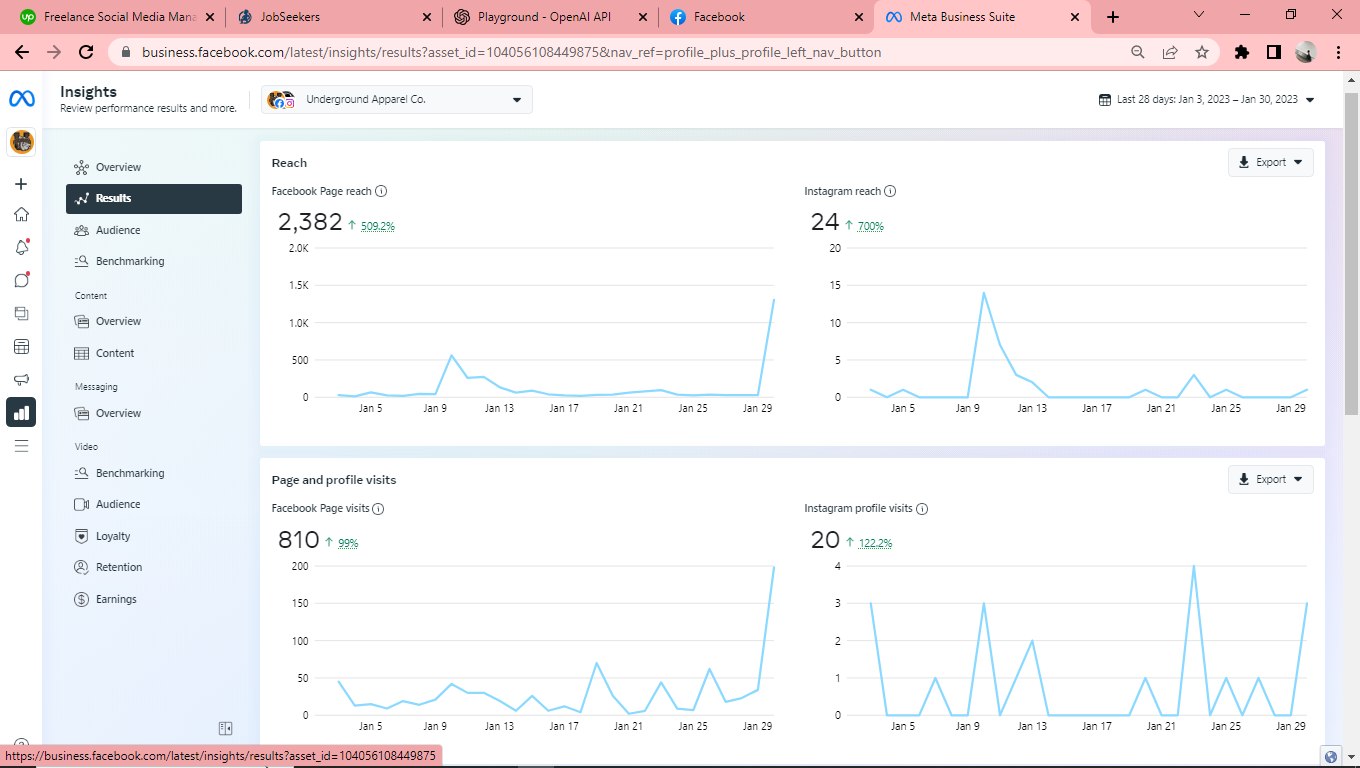Click the 122.2% Instagram profile visits change link
Screen dimensions: 1360x768
click(x=875, y=543)
